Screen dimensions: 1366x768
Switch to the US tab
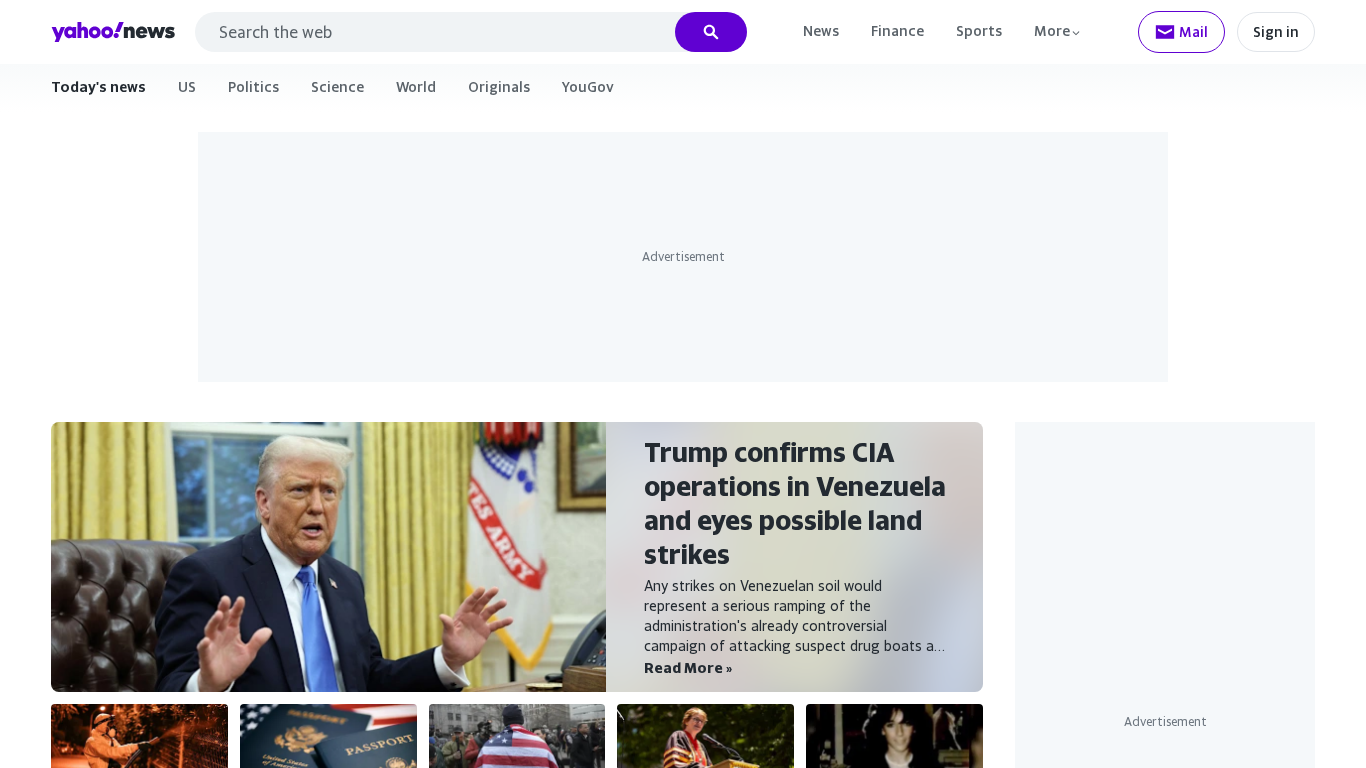point(187,87)
